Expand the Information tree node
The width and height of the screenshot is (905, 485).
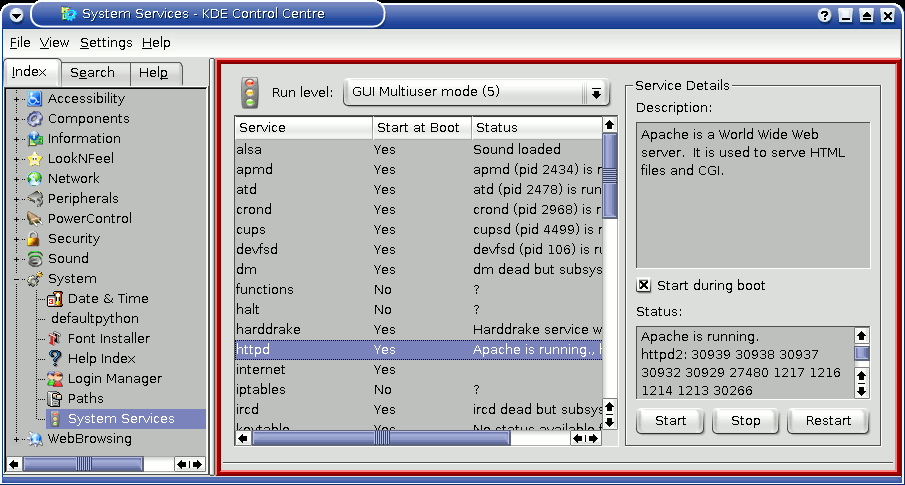click(x=17, y=139)
